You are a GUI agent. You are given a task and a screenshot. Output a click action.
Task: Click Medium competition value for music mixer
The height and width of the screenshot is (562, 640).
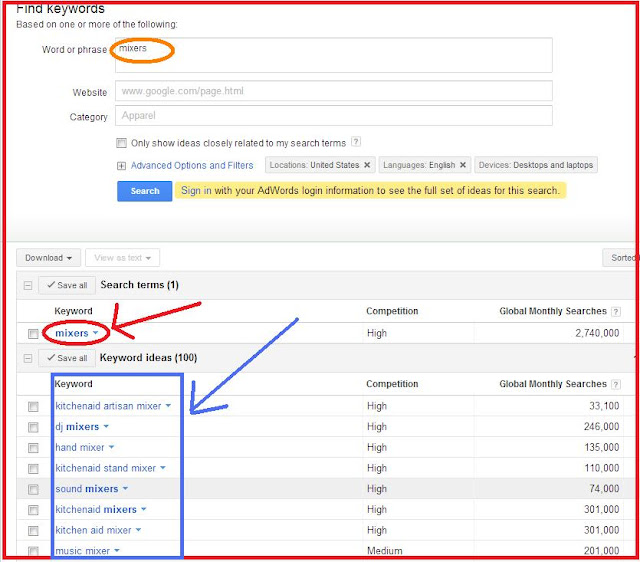click(x=384, y=551)
